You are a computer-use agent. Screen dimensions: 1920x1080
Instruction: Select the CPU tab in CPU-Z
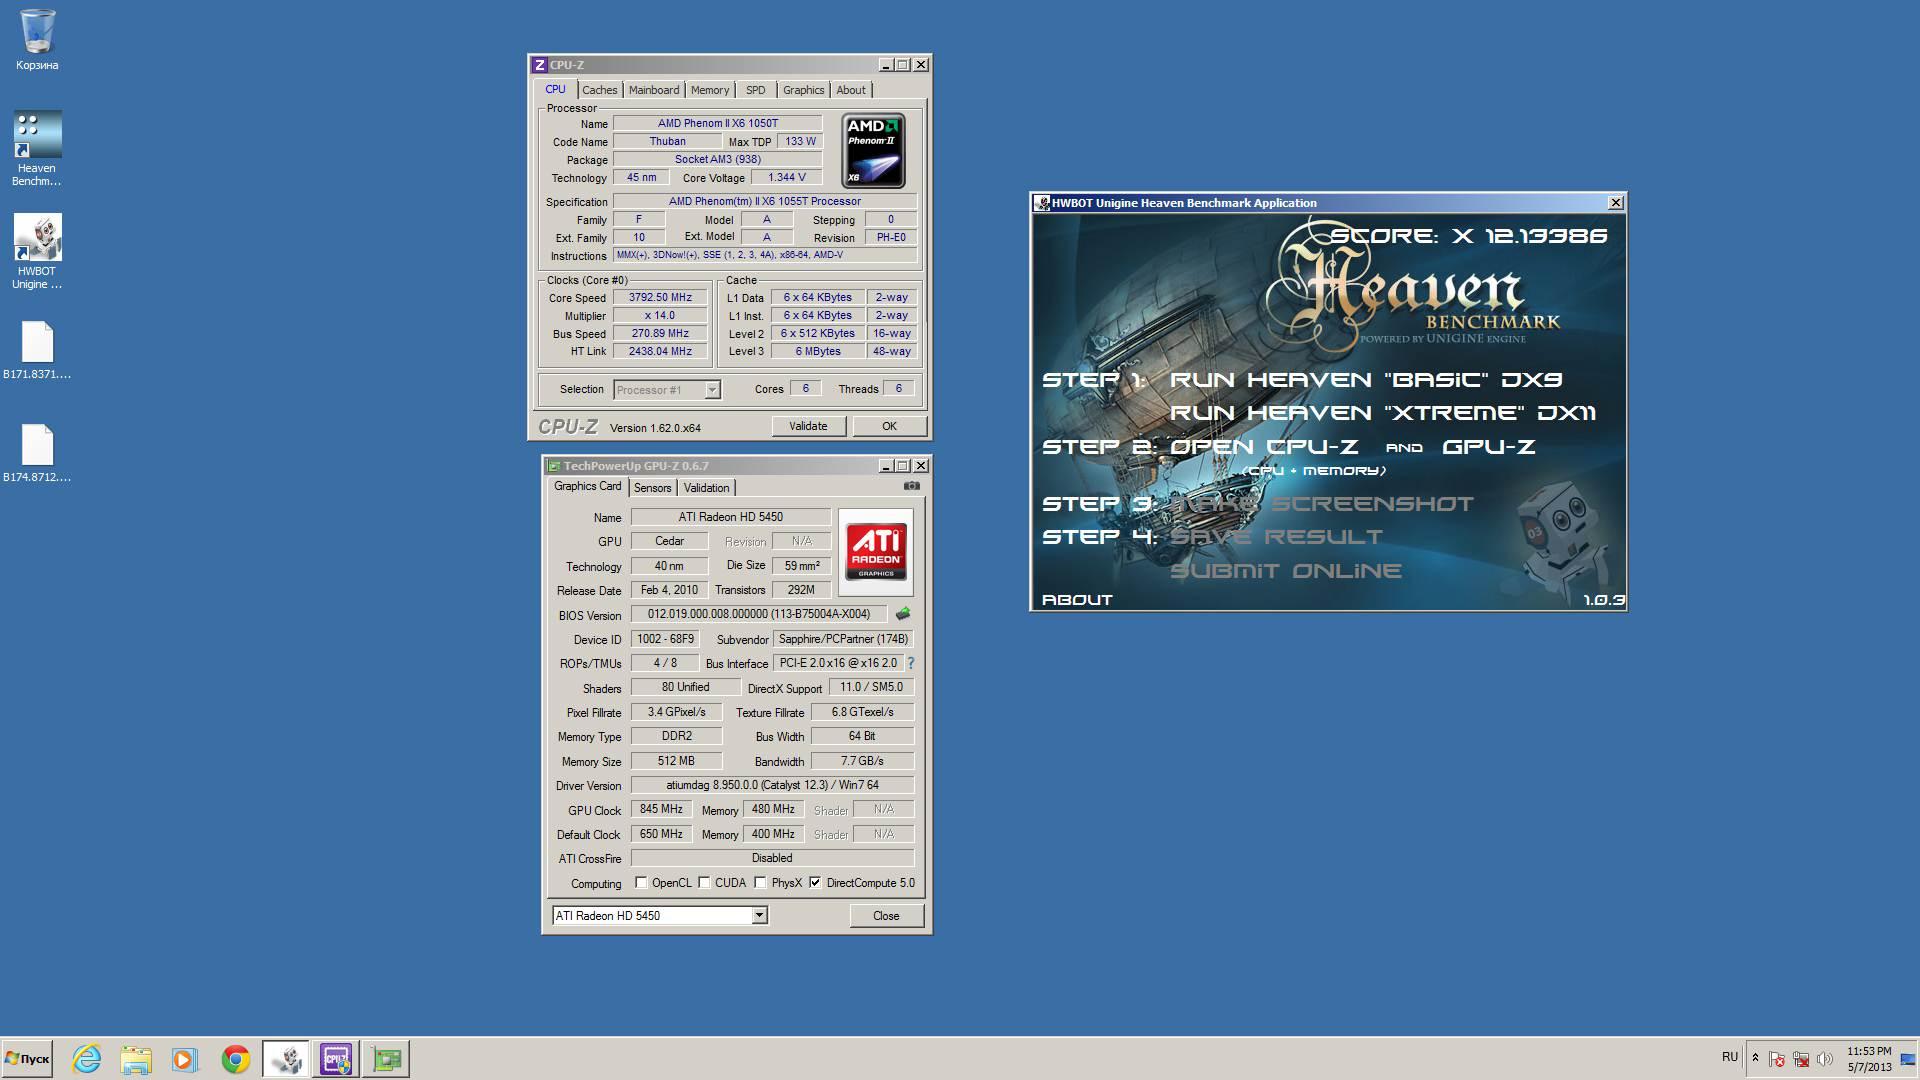click(x=555, y=89)
